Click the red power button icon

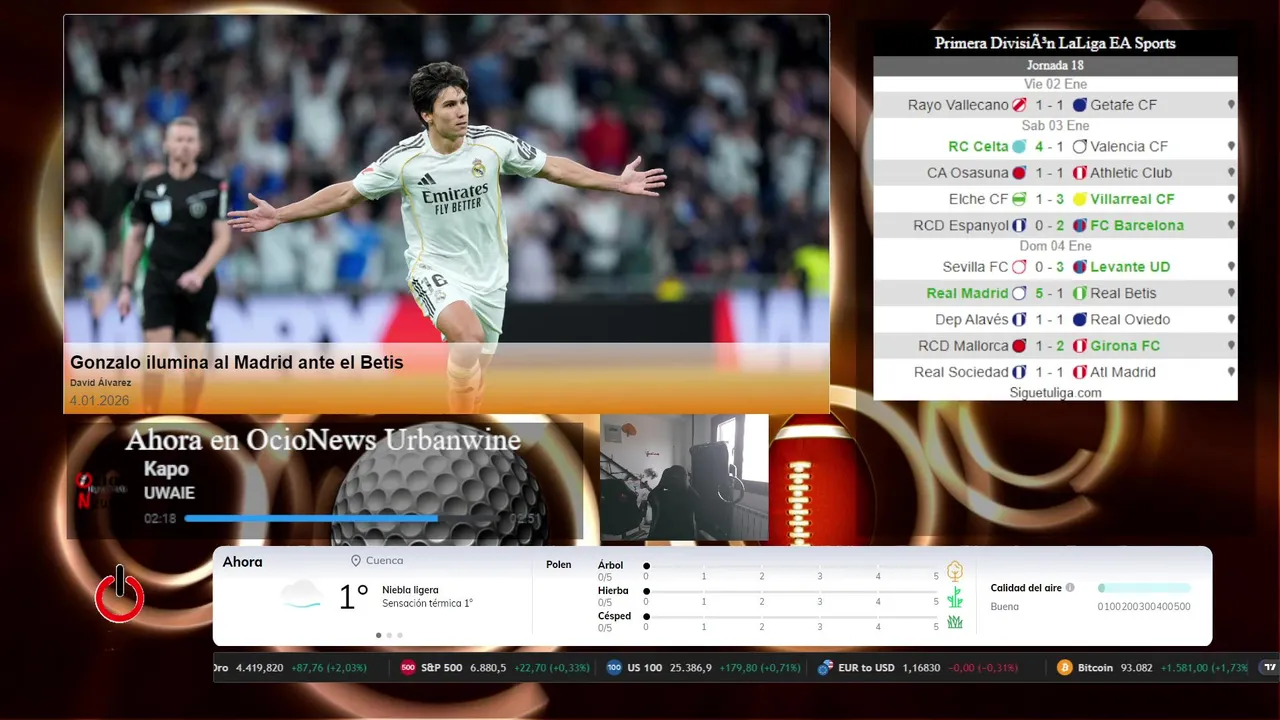pyautogui.click(x=120, y=595)
